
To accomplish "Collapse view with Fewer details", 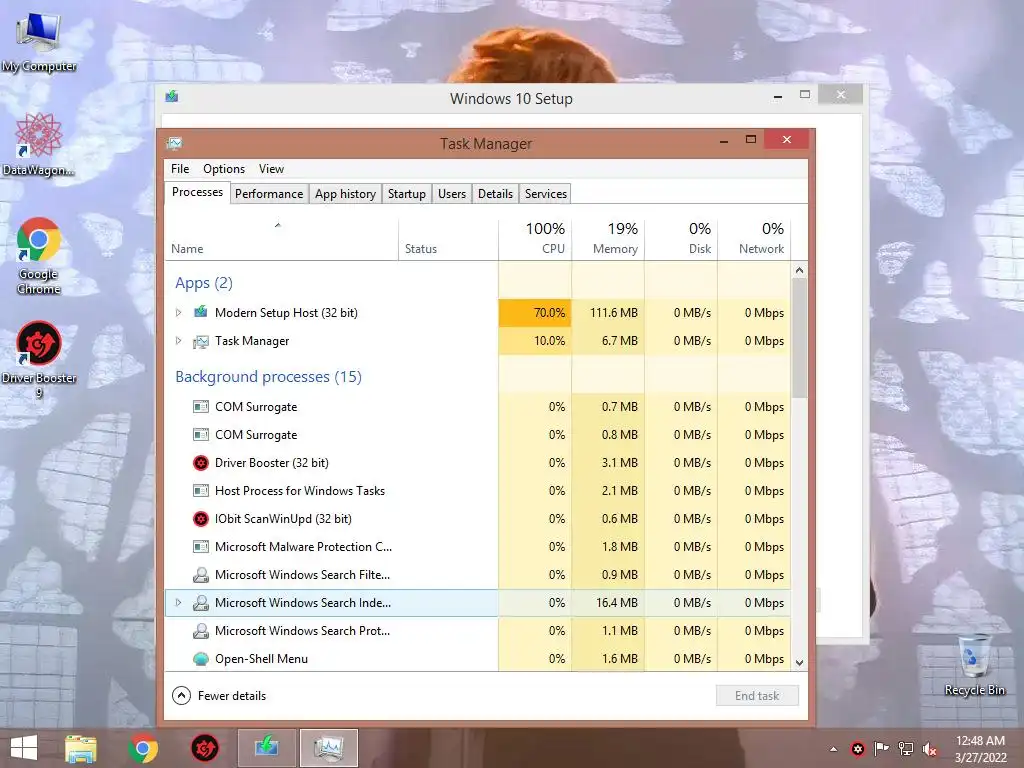I will pos(219,696).
